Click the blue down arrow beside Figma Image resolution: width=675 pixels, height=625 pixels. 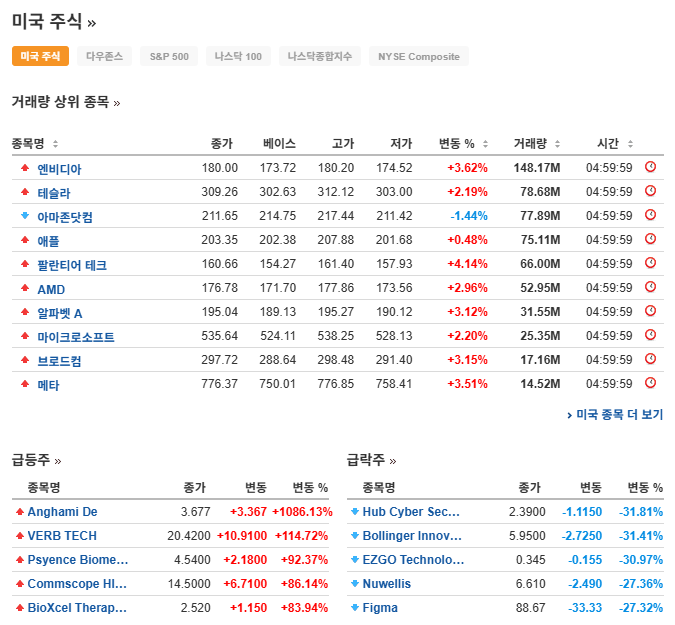(x=355, y=608)
